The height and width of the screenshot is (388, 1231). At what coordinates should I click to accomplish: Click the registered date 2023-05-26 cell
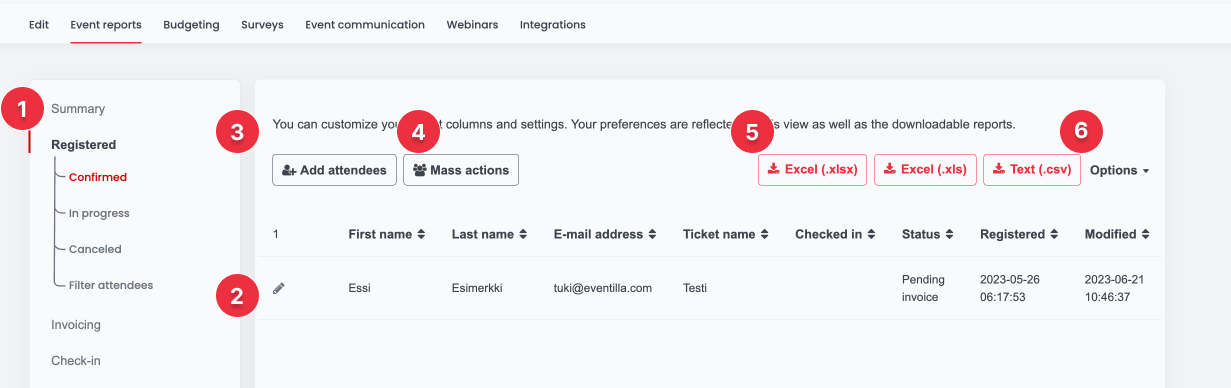[x=1011, y=288]
